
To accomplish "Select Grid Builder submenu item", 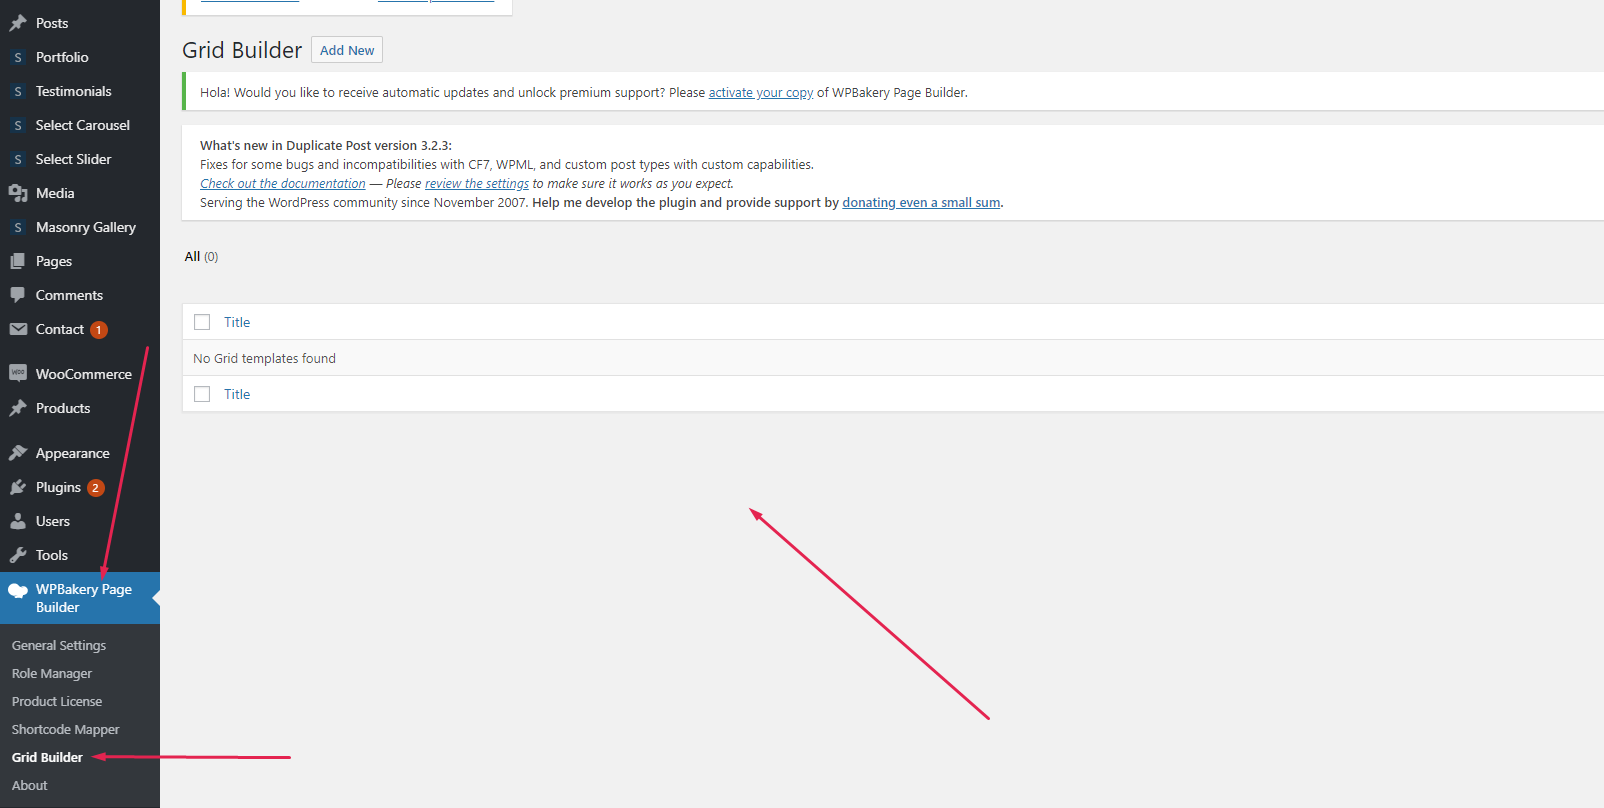I will (47, 758).
